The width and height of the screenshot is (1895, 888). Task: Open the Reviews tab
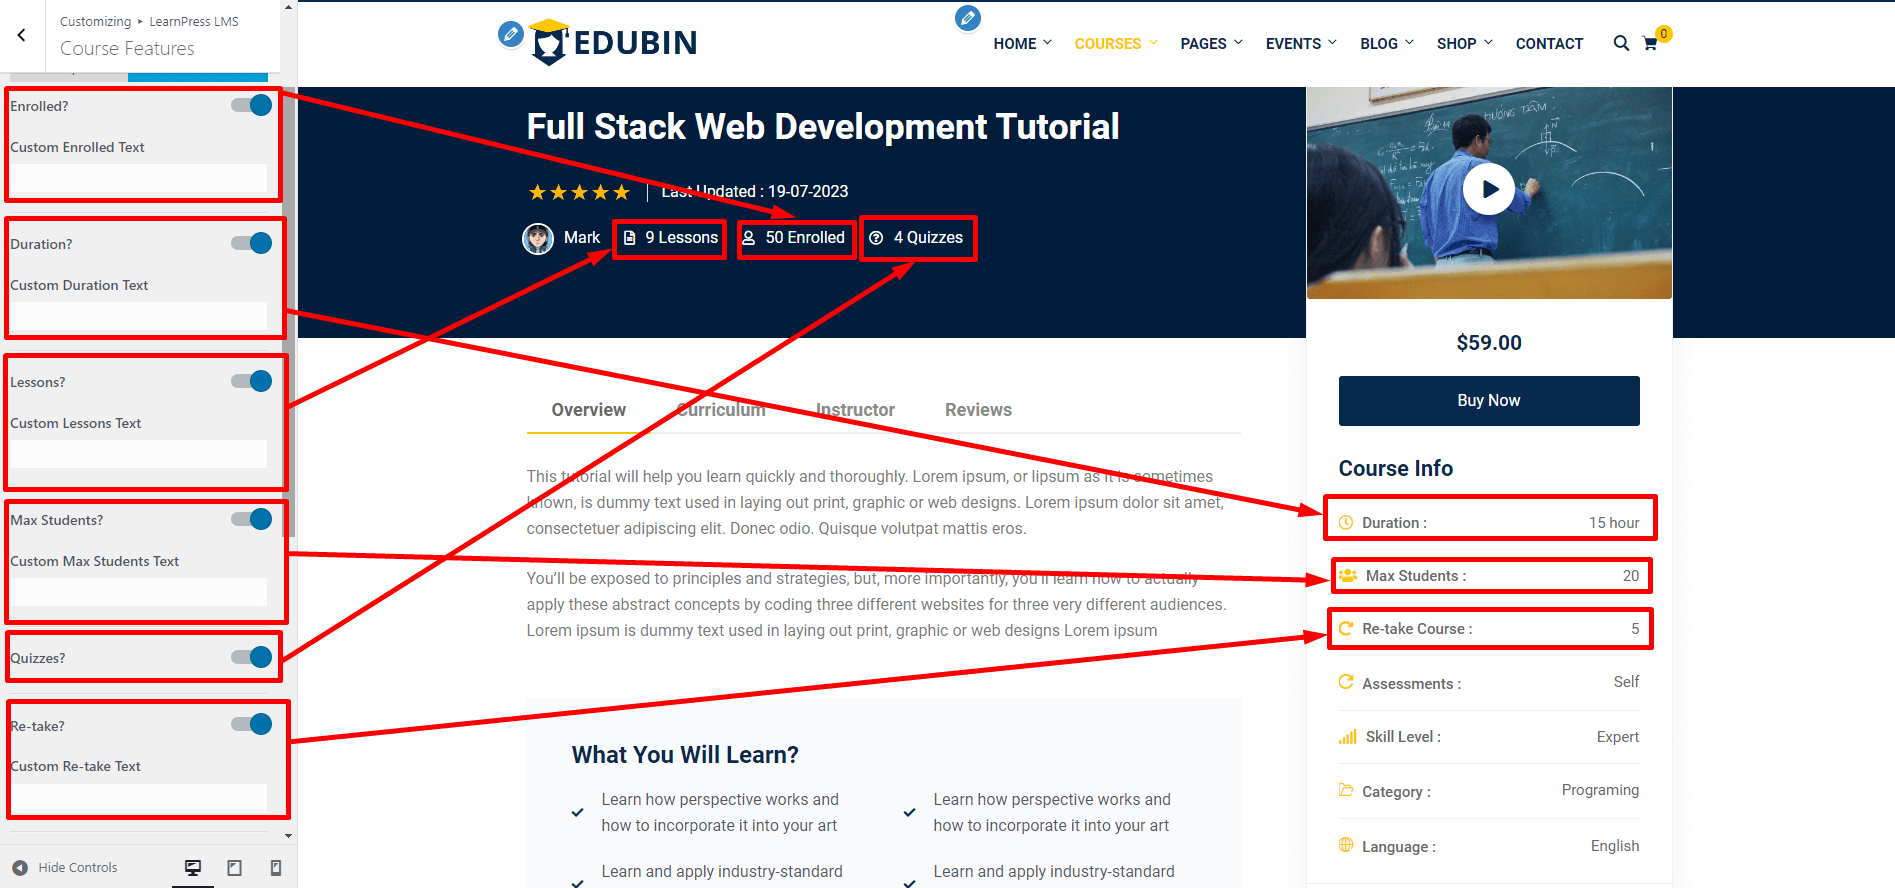(x=978, y=410)
